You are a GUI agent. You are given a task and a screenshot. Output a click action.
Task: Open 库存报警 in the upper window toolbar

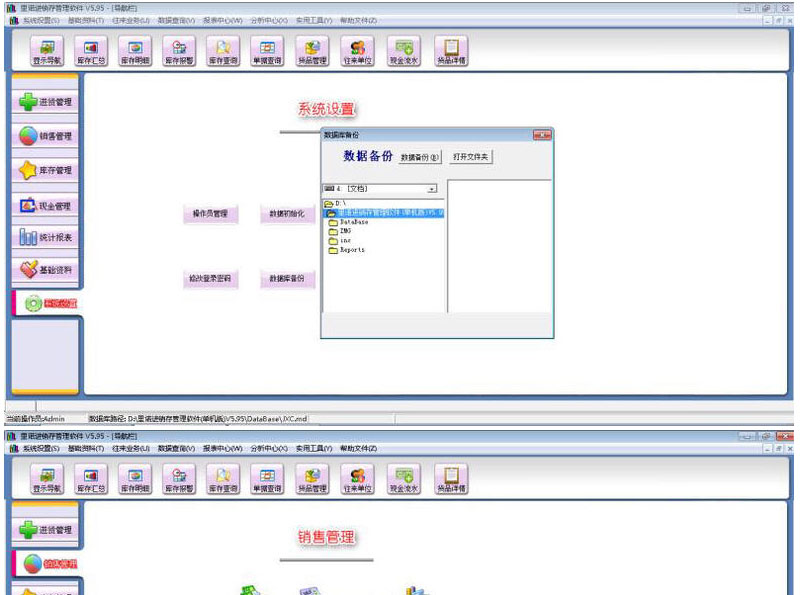179,51
